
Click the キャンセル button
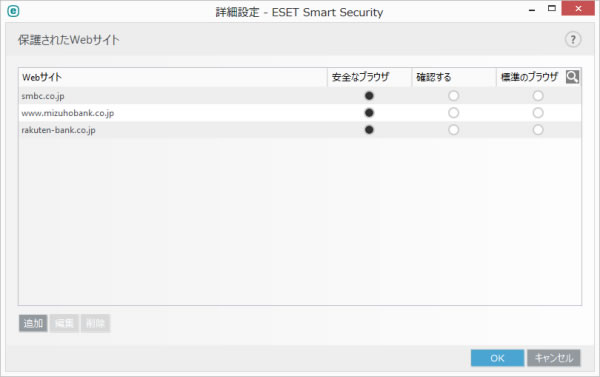(554, 358)
